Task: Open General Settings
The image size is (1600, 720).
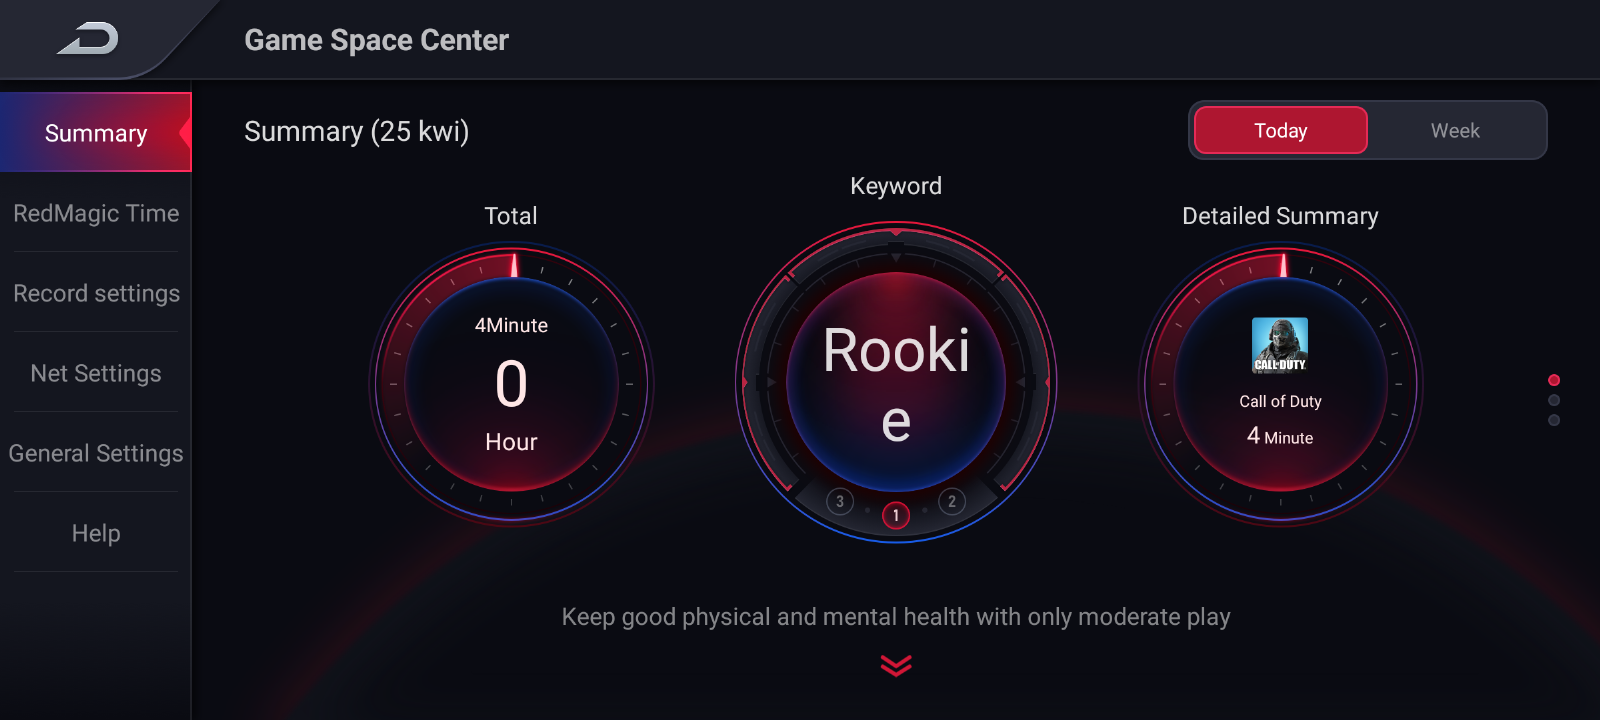Action: coord(96,452)
